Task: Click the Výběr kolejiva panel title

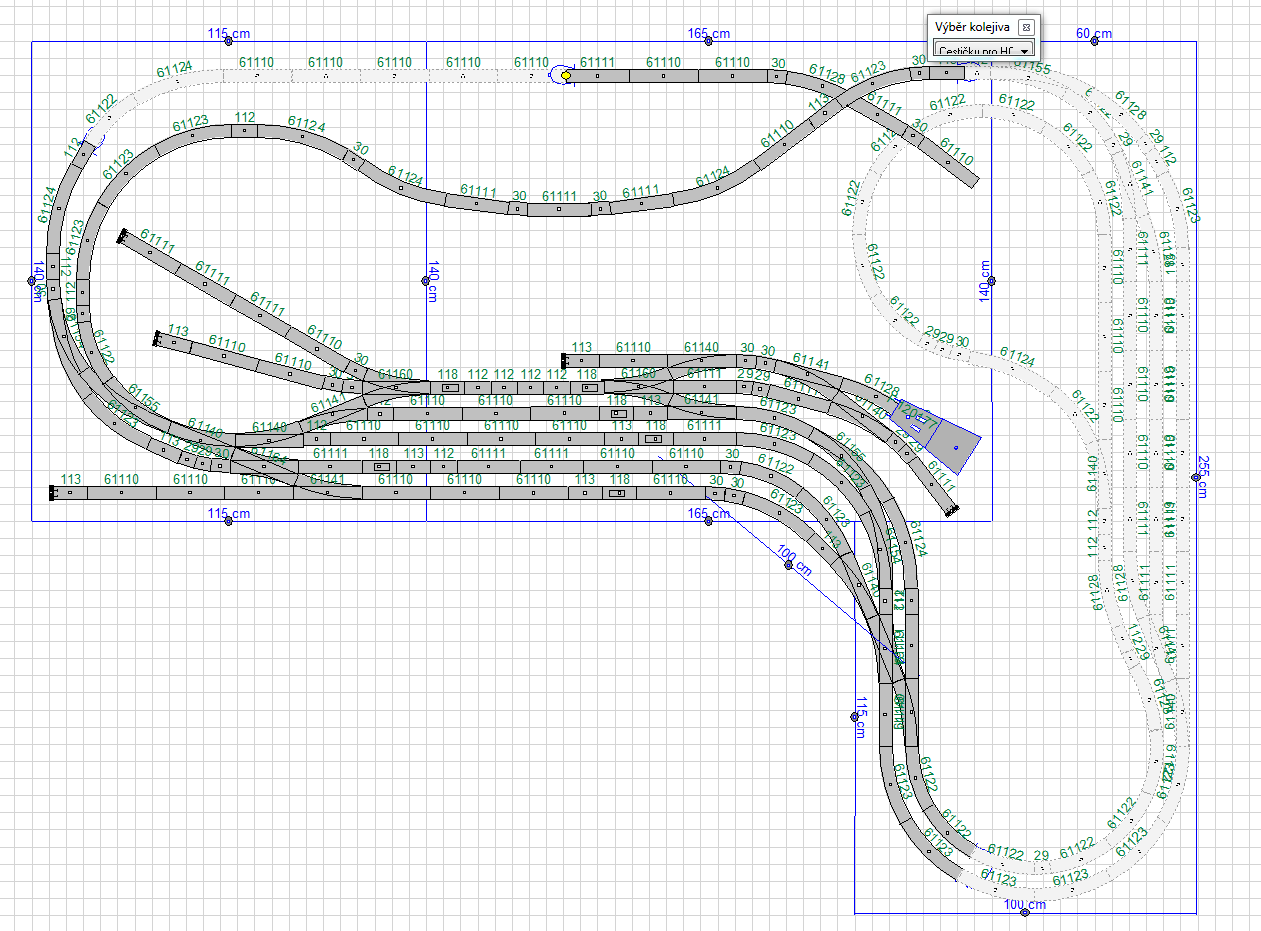Action: point(969,27)
